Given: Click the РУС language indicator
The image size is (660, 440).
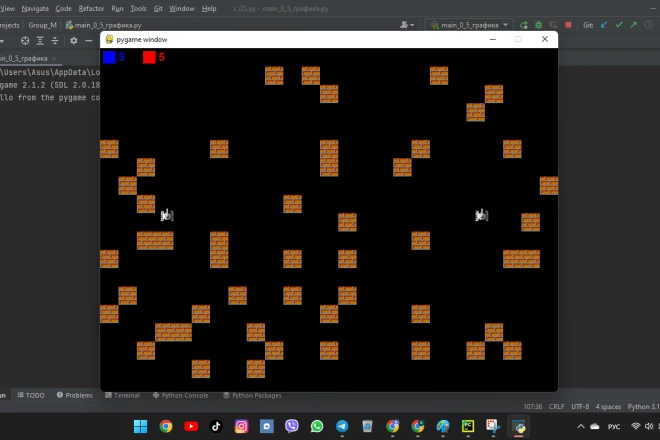Looking at the screenshot, I should point(614,427).
